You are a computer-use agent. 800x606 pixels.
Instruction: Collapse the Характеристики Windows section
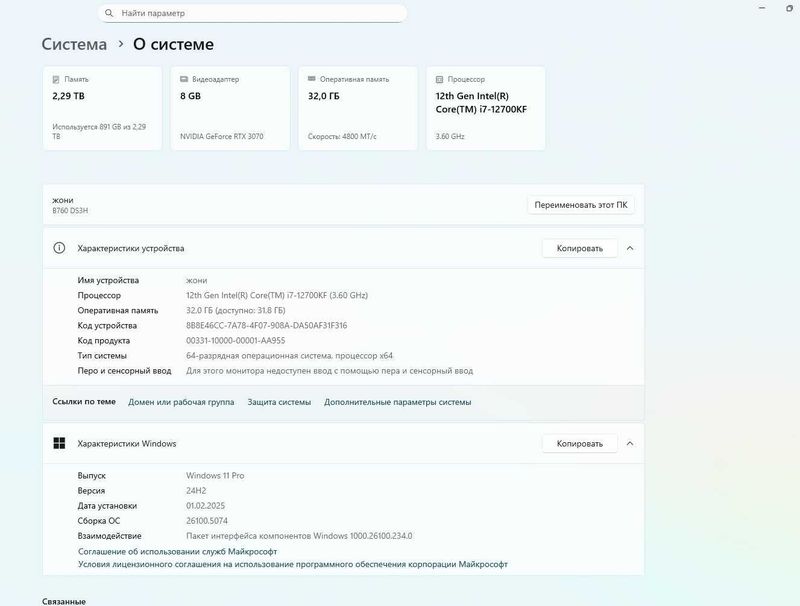click(x=630, y=444)
